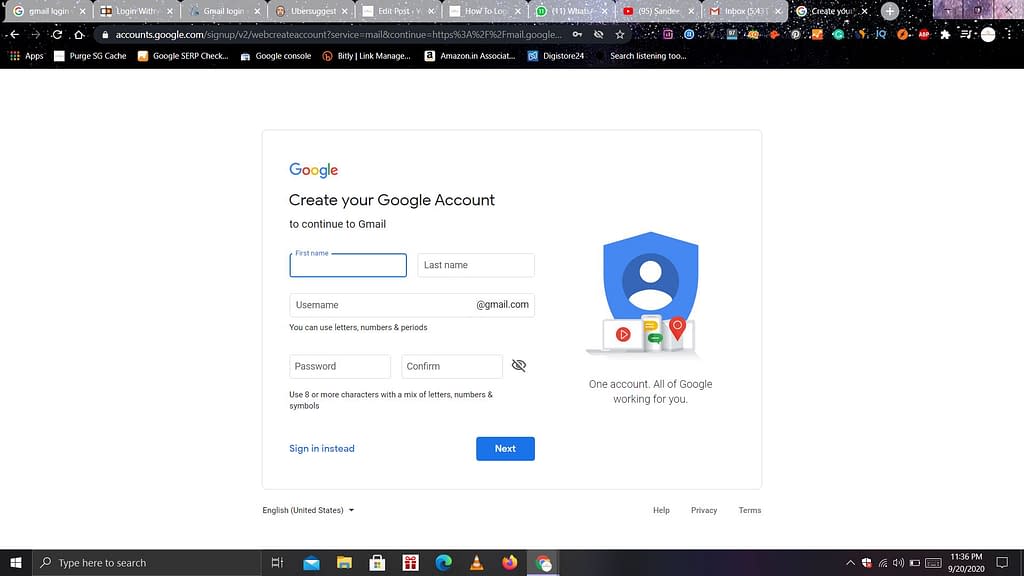The height and width of the screenshot is (576, 1024).
Task: Click the padlock site info icon
Action: [x=105, y=35]
